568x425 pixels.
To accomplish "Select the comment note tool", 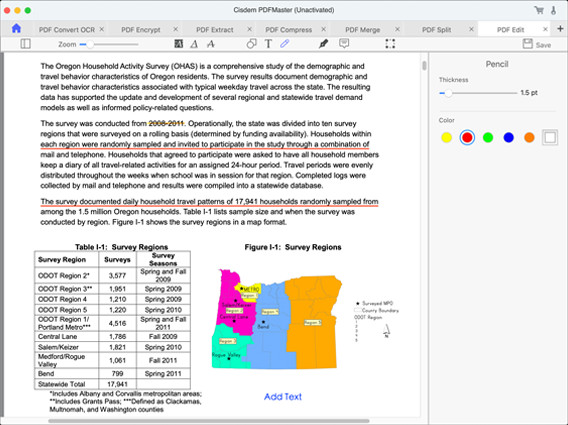I will [344, 44].
